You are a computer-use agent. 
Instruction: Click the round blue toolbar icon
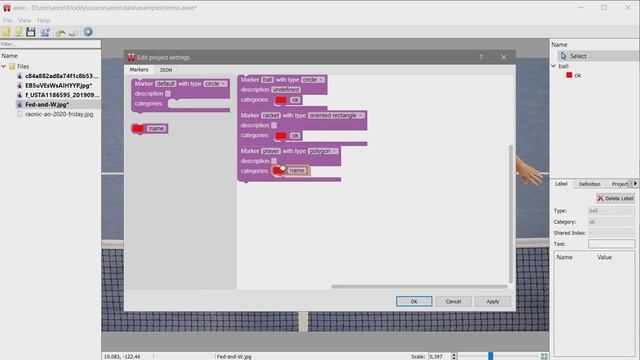click(88, 32)
